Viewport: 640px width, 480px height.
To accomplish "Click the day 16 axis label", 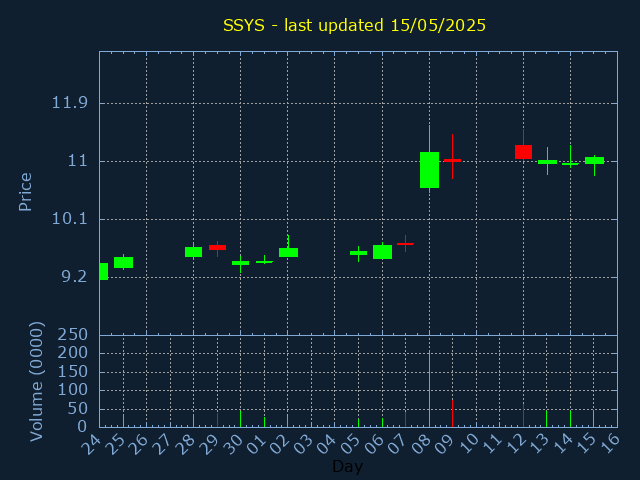I will click(x=610, y=443).
